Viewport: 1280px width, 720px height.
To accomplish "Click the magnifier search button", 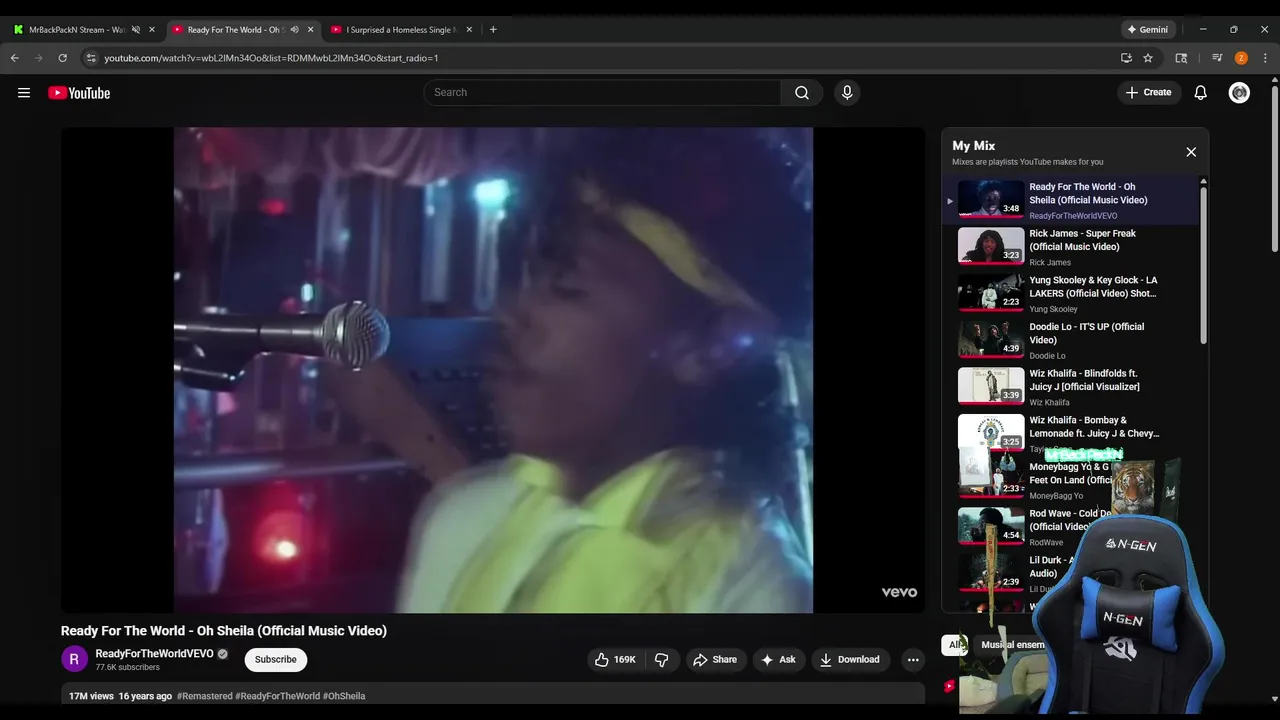I will pos(802,93).
